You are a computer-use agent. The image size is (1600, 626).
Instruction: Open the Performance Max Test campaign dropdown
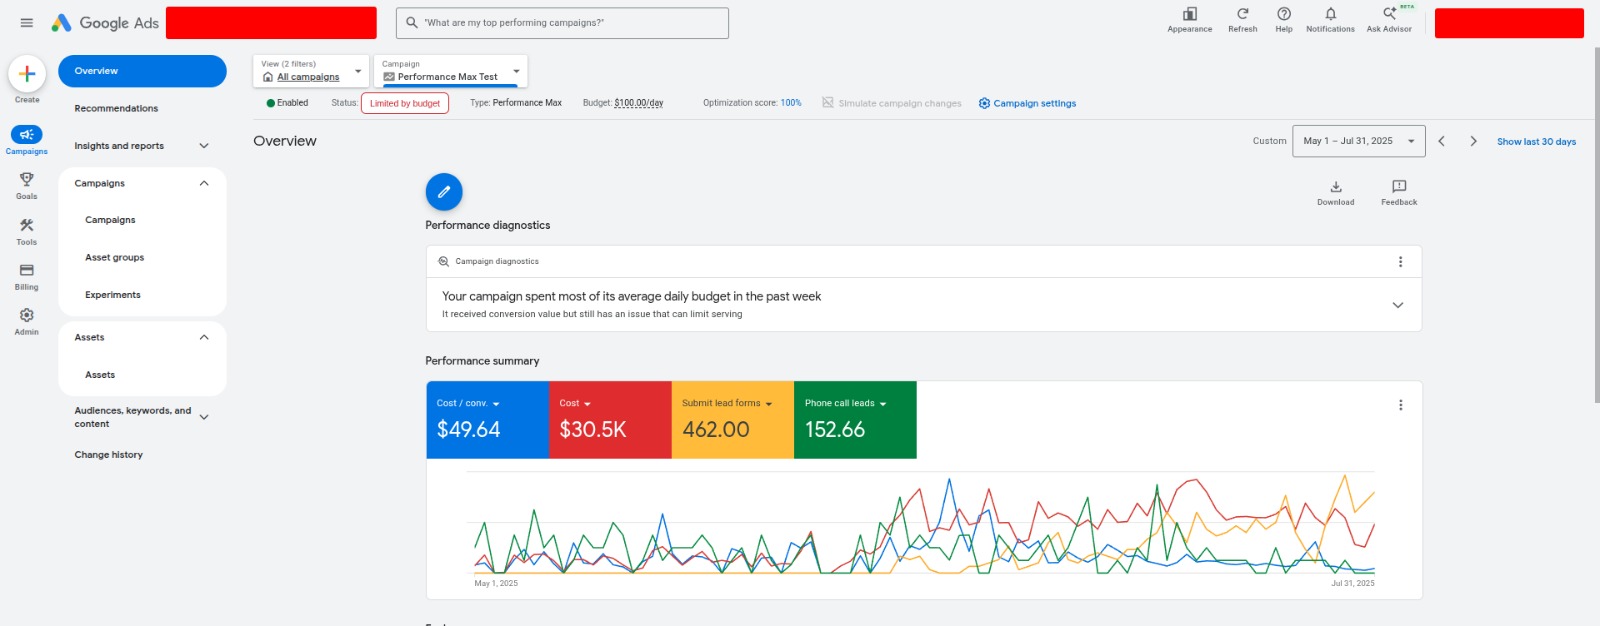coord(451,71)
